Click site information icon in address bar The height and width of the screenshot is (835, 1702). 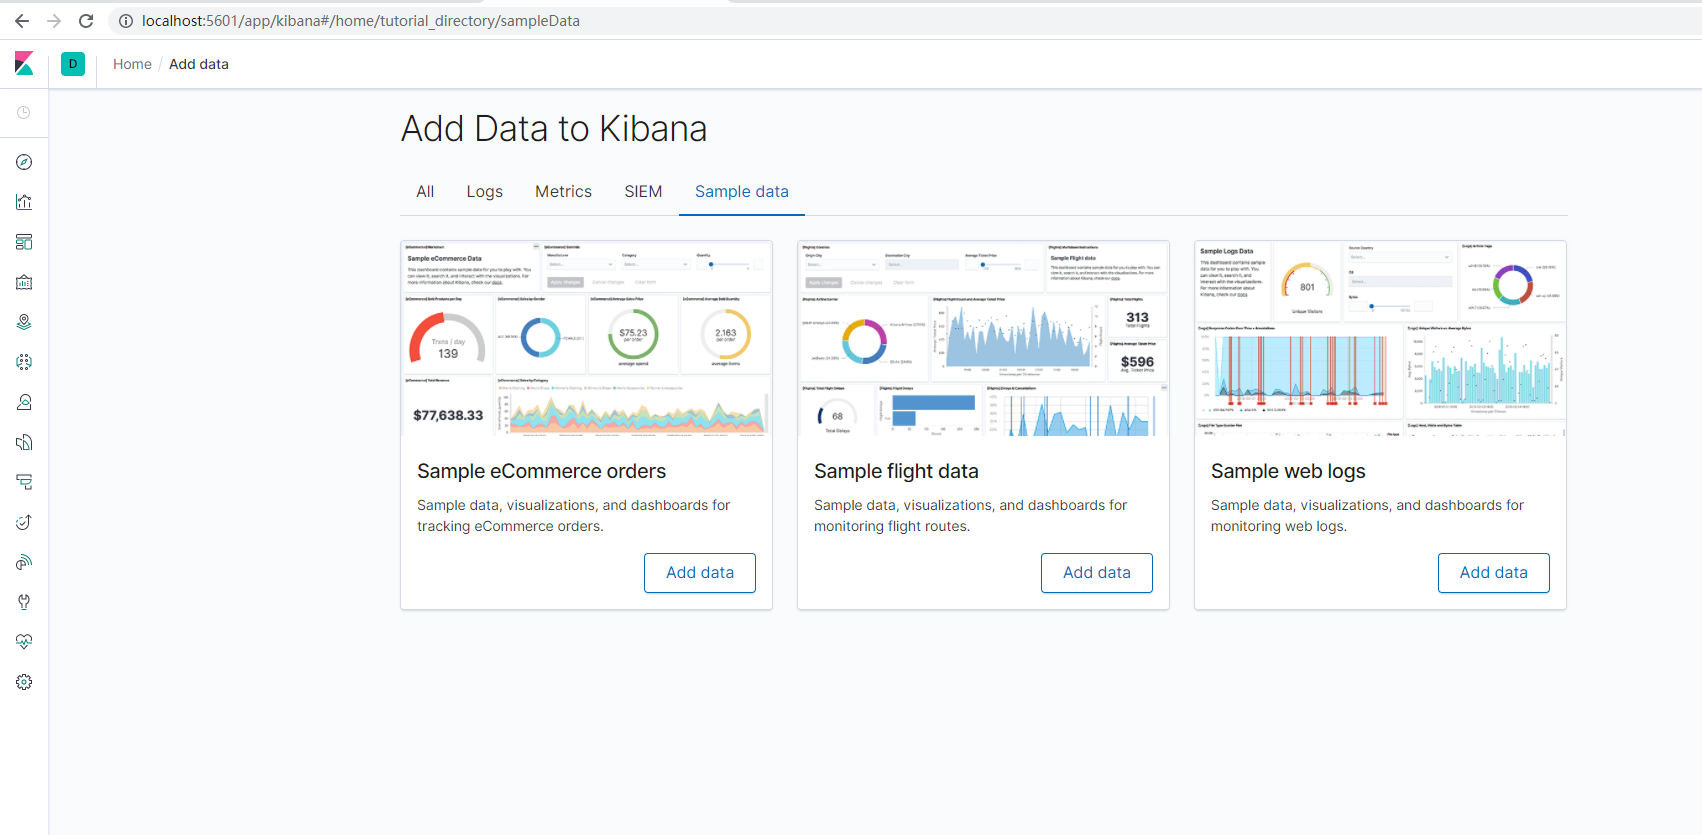tap(126, 21)
